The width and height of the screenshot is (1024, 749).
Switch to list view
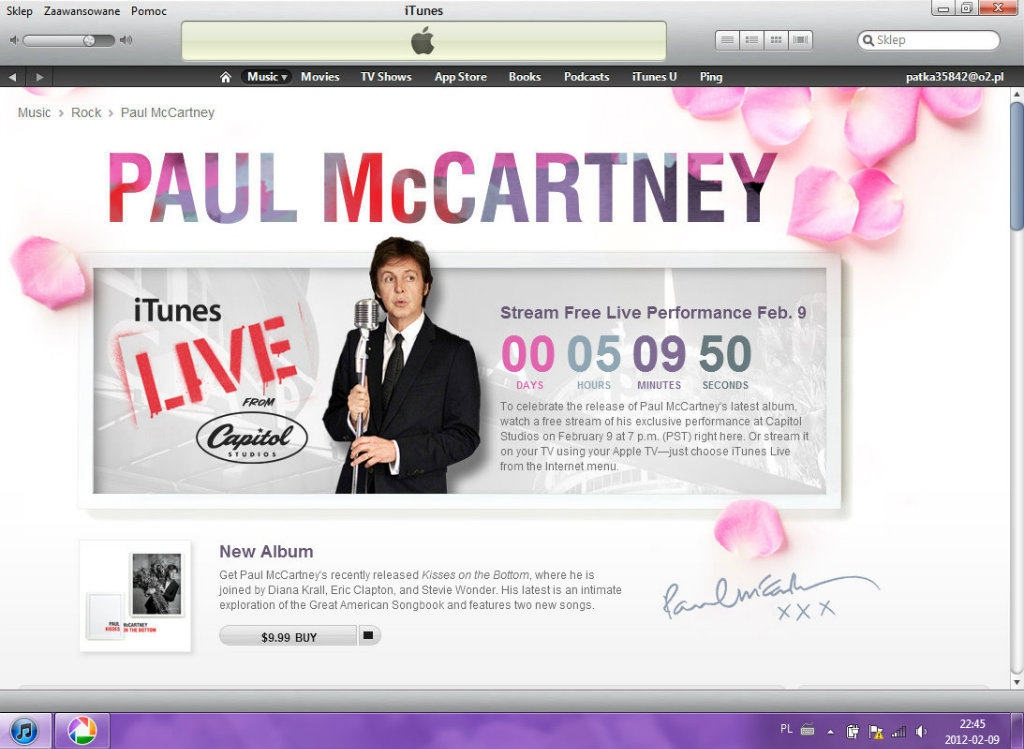coord(728,40)
